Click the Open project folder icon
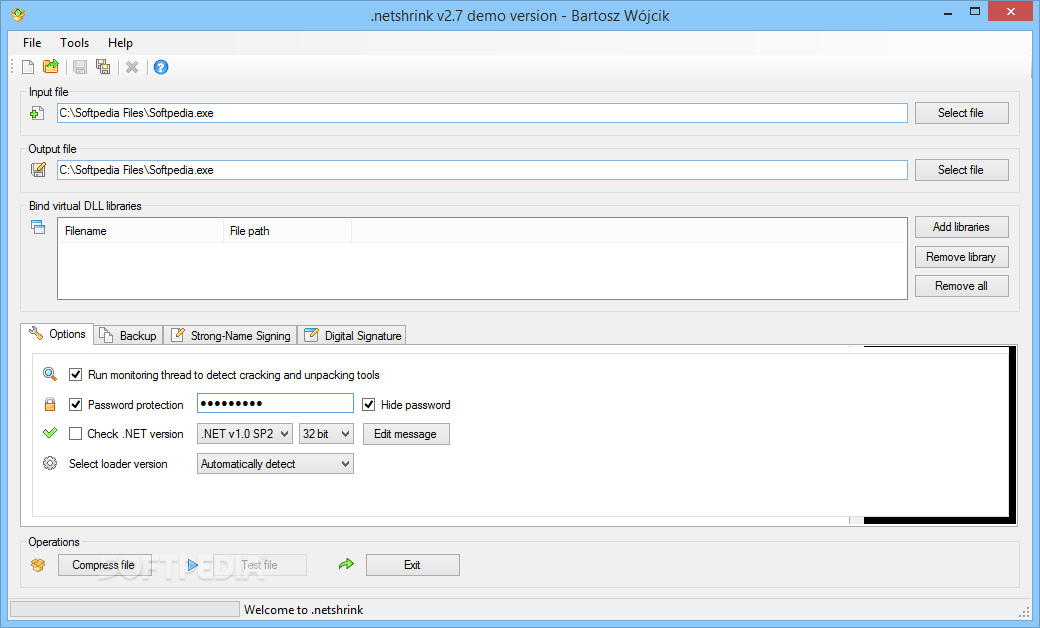 coord(50,66)
